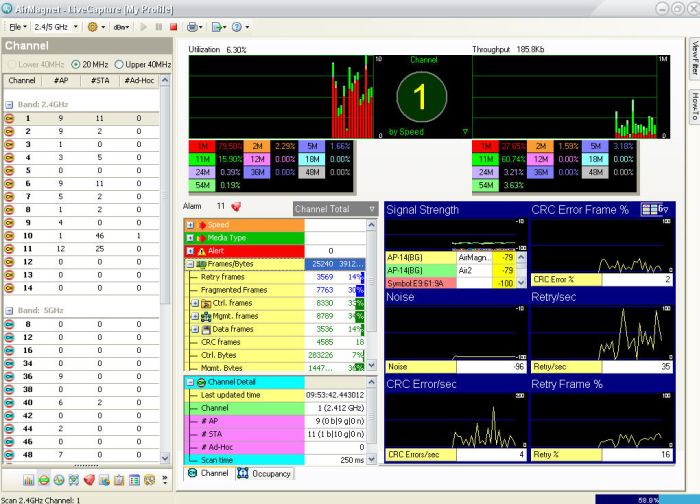This screenshot has width=700, height=504.
Task: Open the Decodes clipboard icon
Action: tap(119, 480)
